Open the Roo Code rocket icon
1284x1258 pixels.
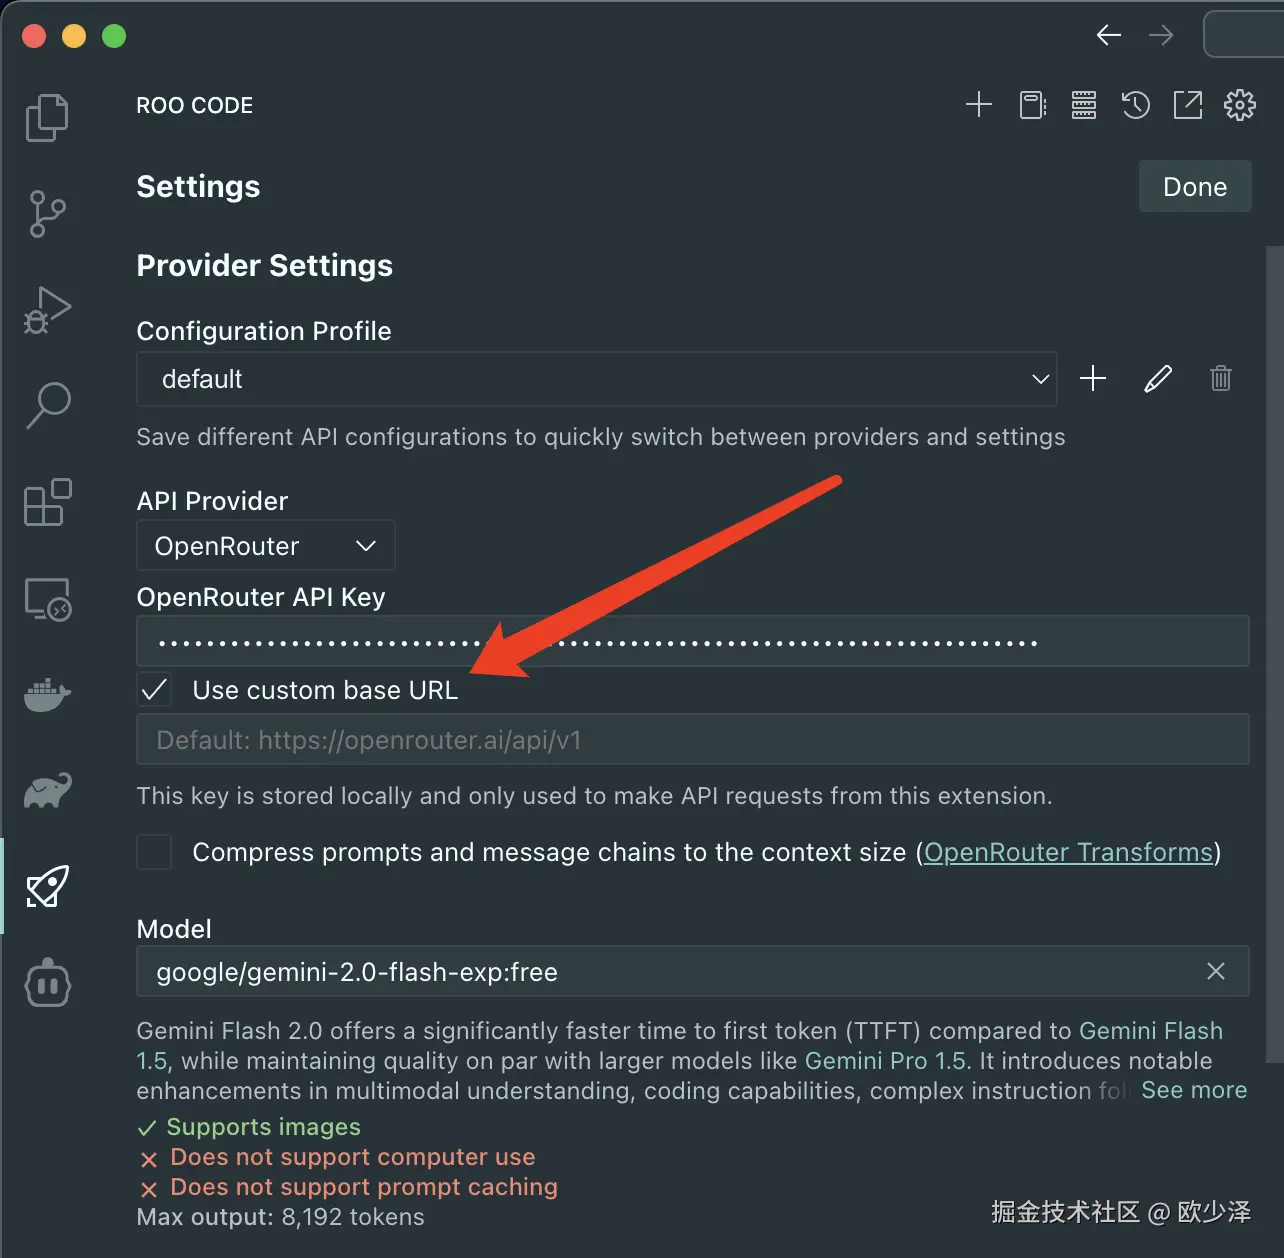(x=47, y=886)
